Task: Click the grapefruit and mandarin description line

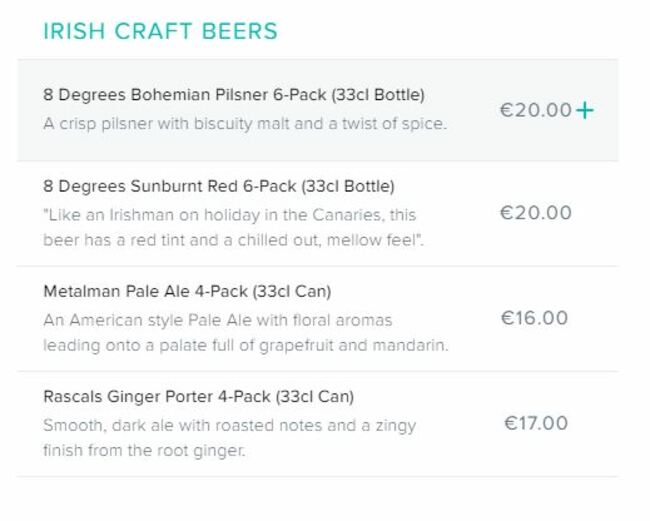Action: [246, 346]
